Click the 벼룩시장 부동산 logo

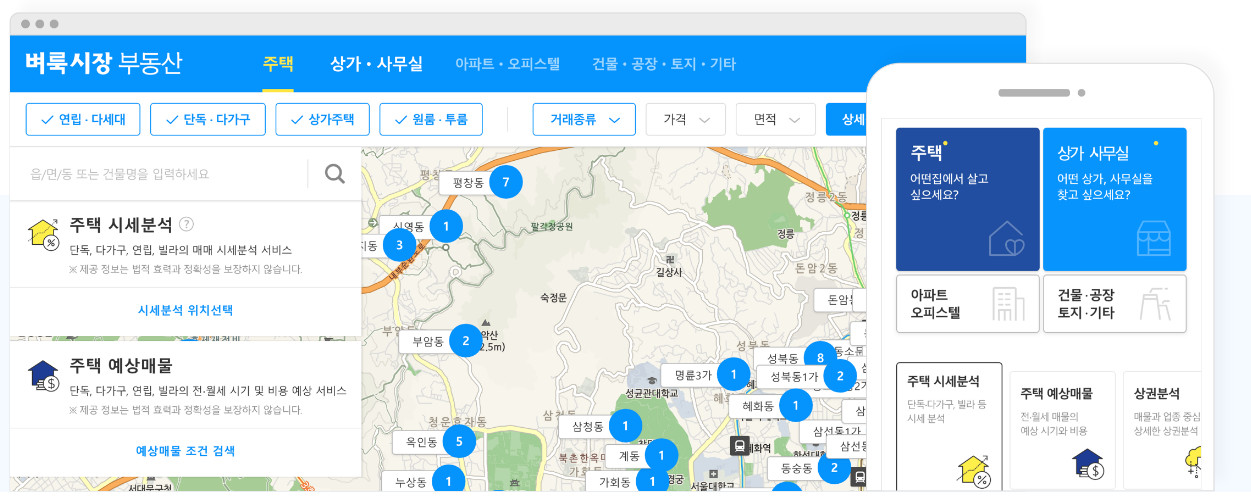point(104,62)
